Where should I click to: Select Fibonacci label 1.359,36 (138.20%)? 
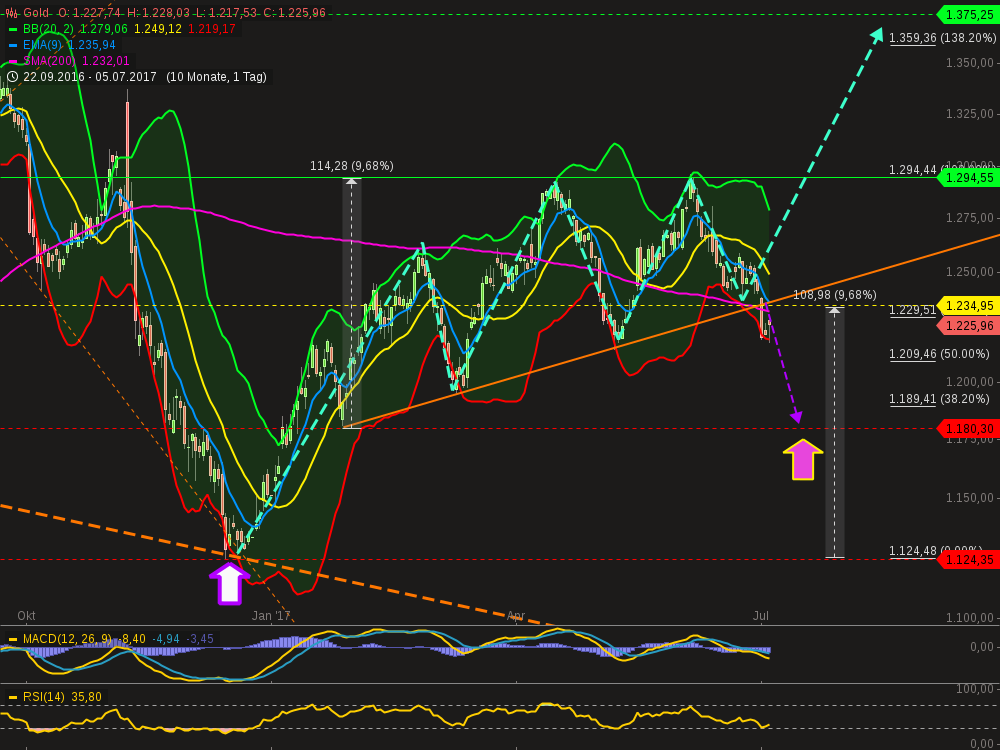click(x=943, y=38)
